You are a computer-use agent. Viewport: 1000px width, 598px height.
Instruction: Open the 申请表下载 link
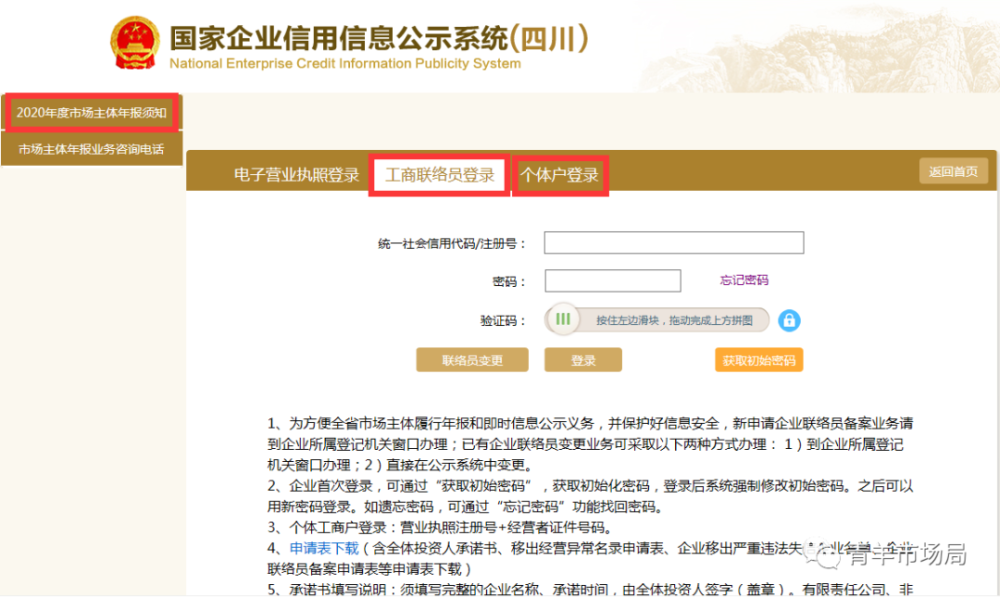point(324,548)
